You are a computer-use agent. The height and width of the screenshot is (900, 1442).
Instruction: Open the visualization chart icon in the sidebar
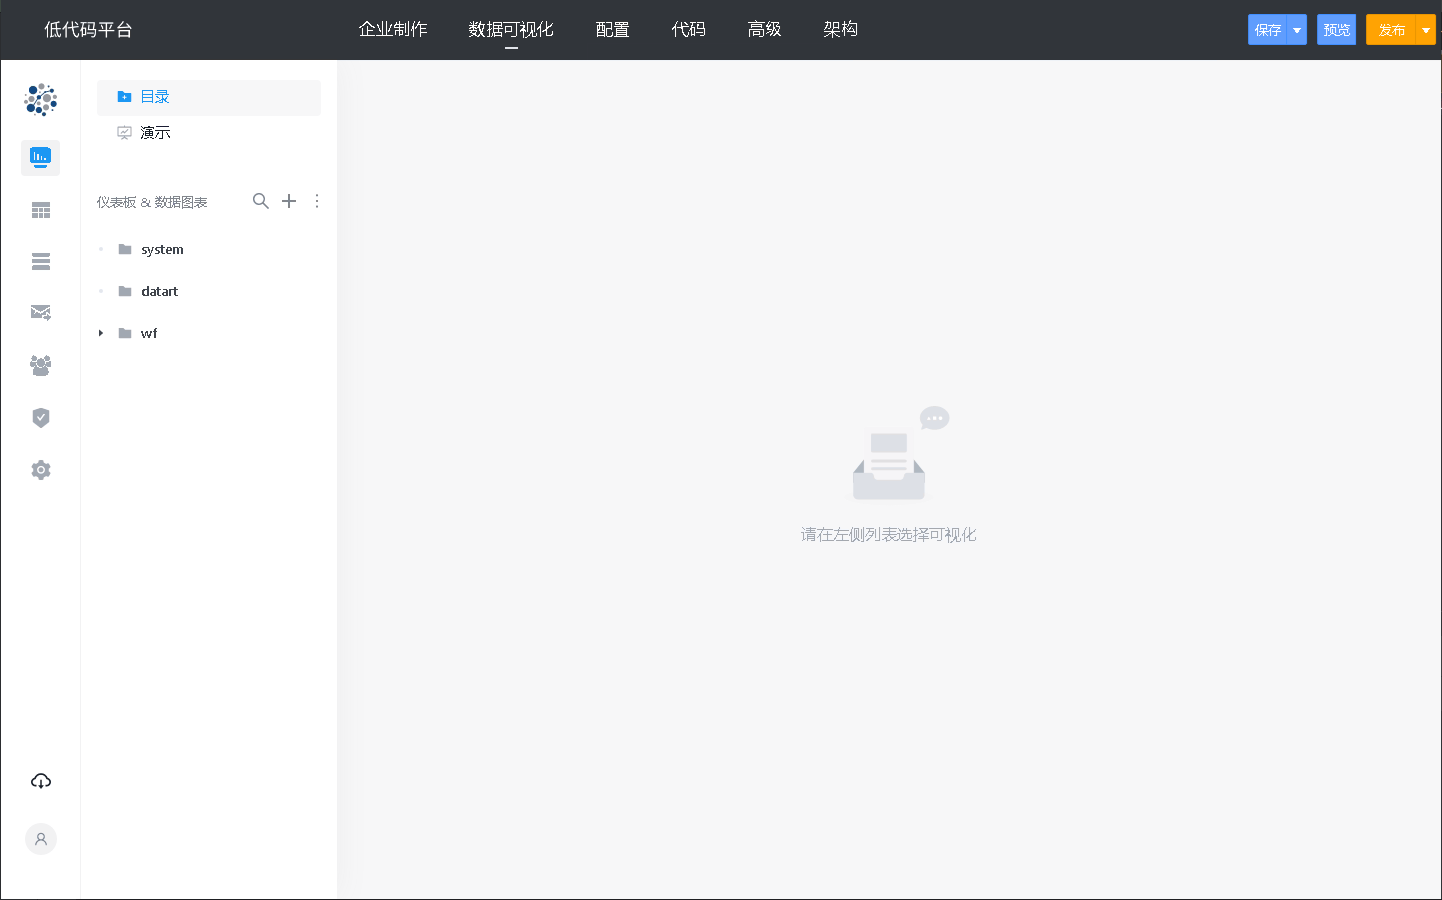[x=40, y=158]
